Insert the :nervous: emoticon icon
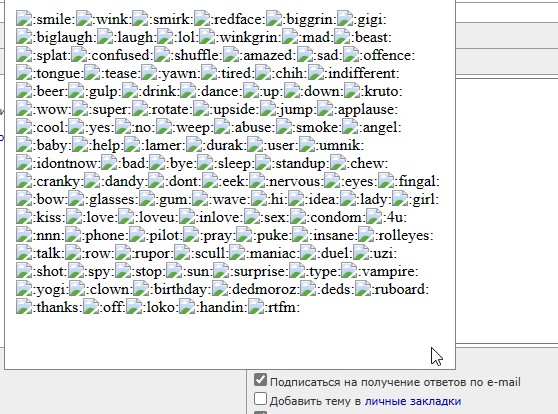The height and width of the screenshot is (414, 558). pyautogui.click(x=257, y=181)
